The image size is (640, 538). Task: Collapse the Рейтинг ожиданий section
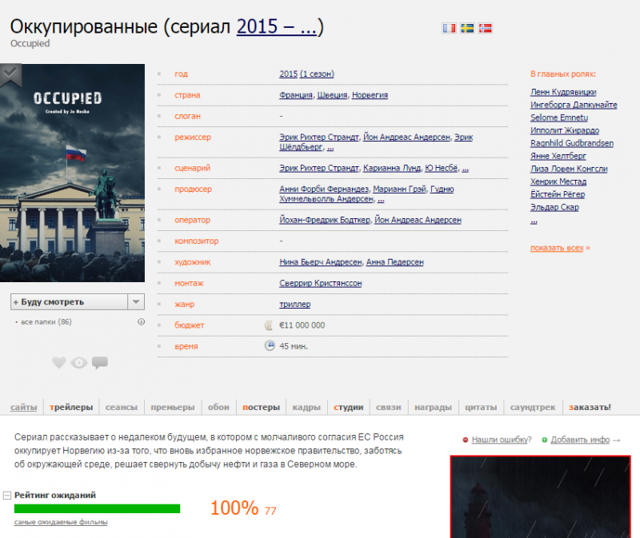pyautogui.click(x=8, y=495)
